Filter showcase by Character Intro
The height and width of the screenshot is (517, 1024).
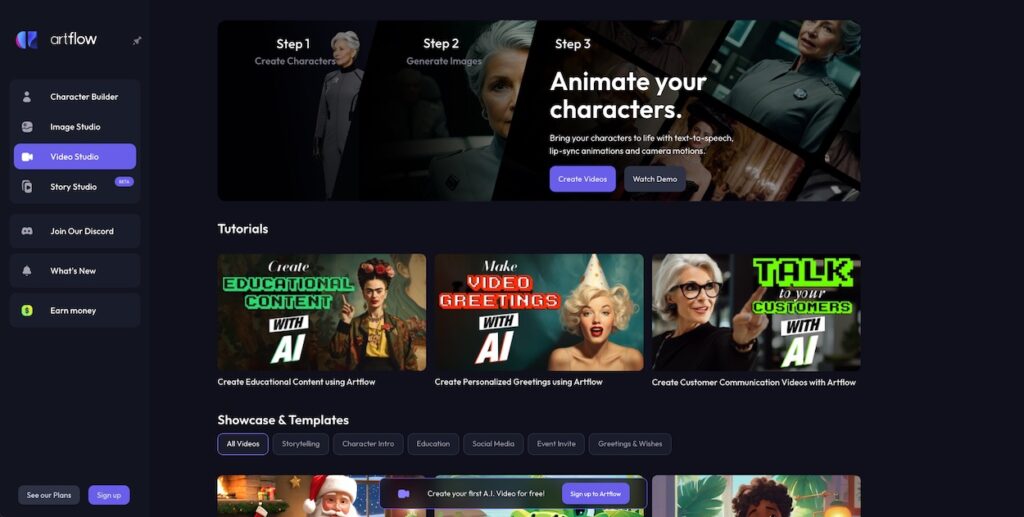pyautogui.click(x=368, y=444)
